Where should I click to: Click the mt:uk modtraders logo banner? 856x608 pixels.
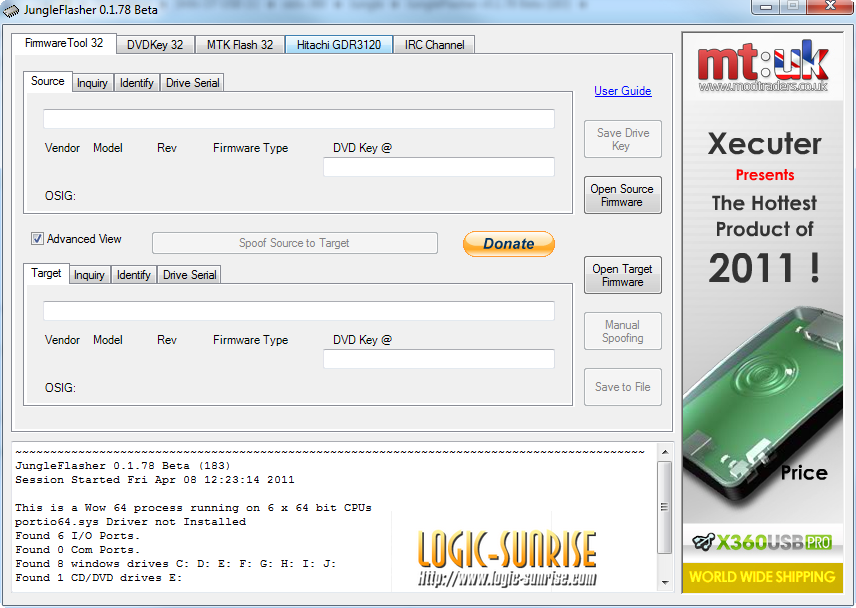(x=763, y=68)
